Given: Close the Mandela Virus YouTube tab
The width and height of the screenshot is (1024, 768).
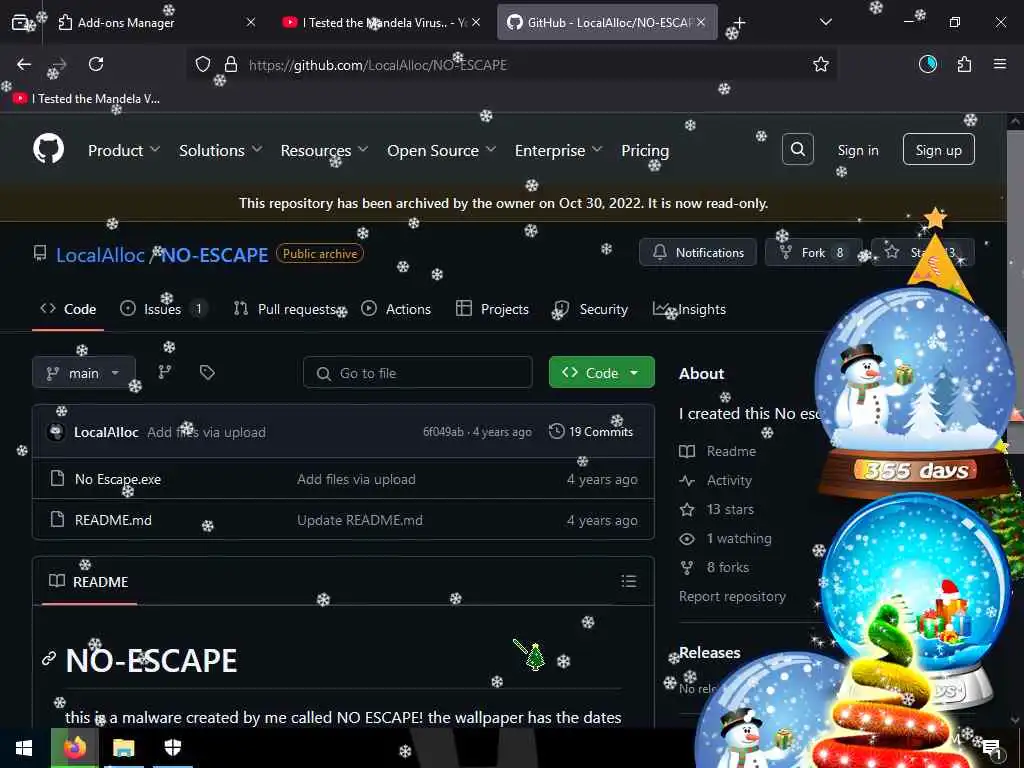Looking at the screenshot, I should [x=476, y=22].
